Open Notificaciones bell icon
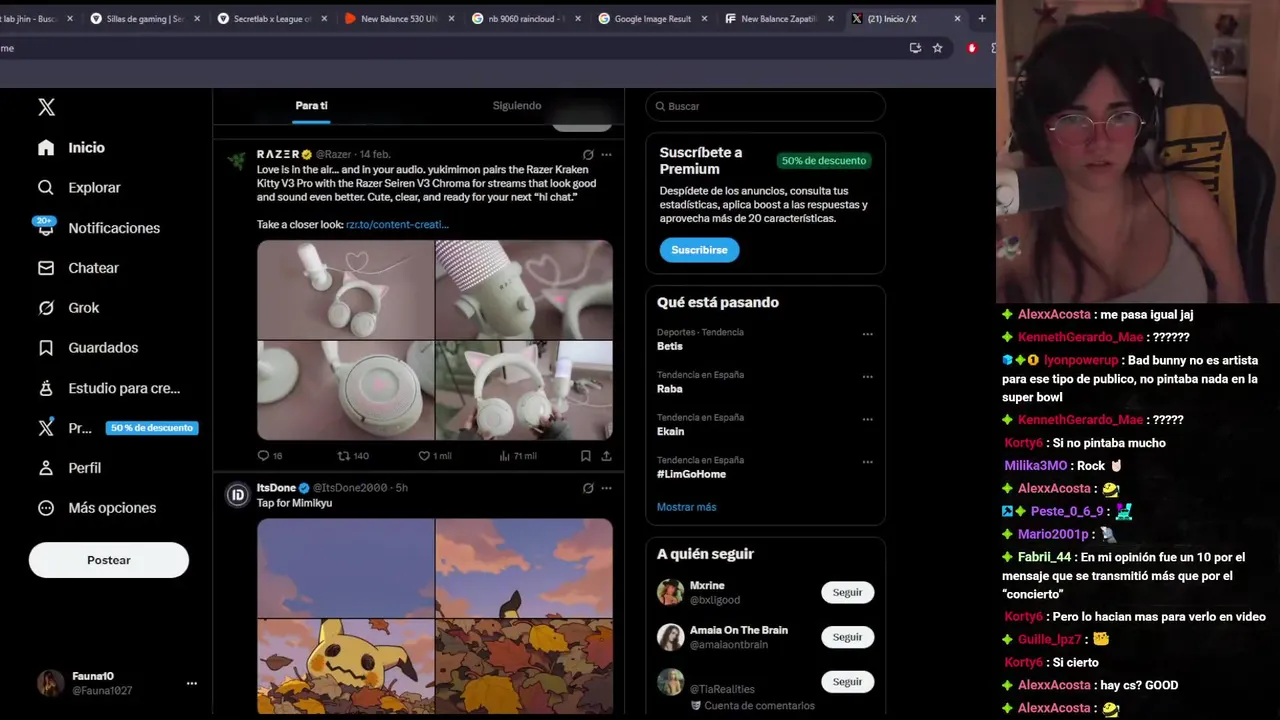This screenshot has height=720, width=1280. pos(45,227)
